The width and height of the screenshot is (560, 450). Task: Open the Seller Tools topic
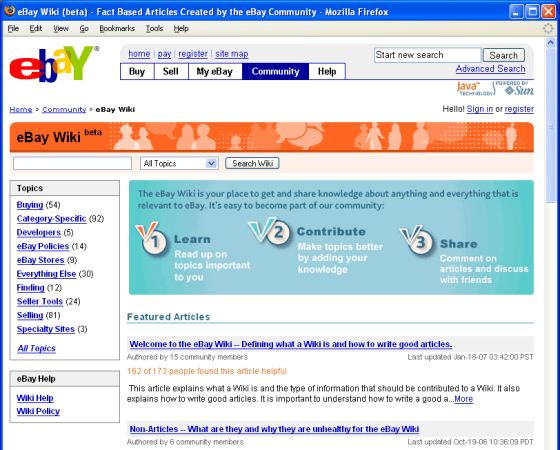click(x=40, y=301)
